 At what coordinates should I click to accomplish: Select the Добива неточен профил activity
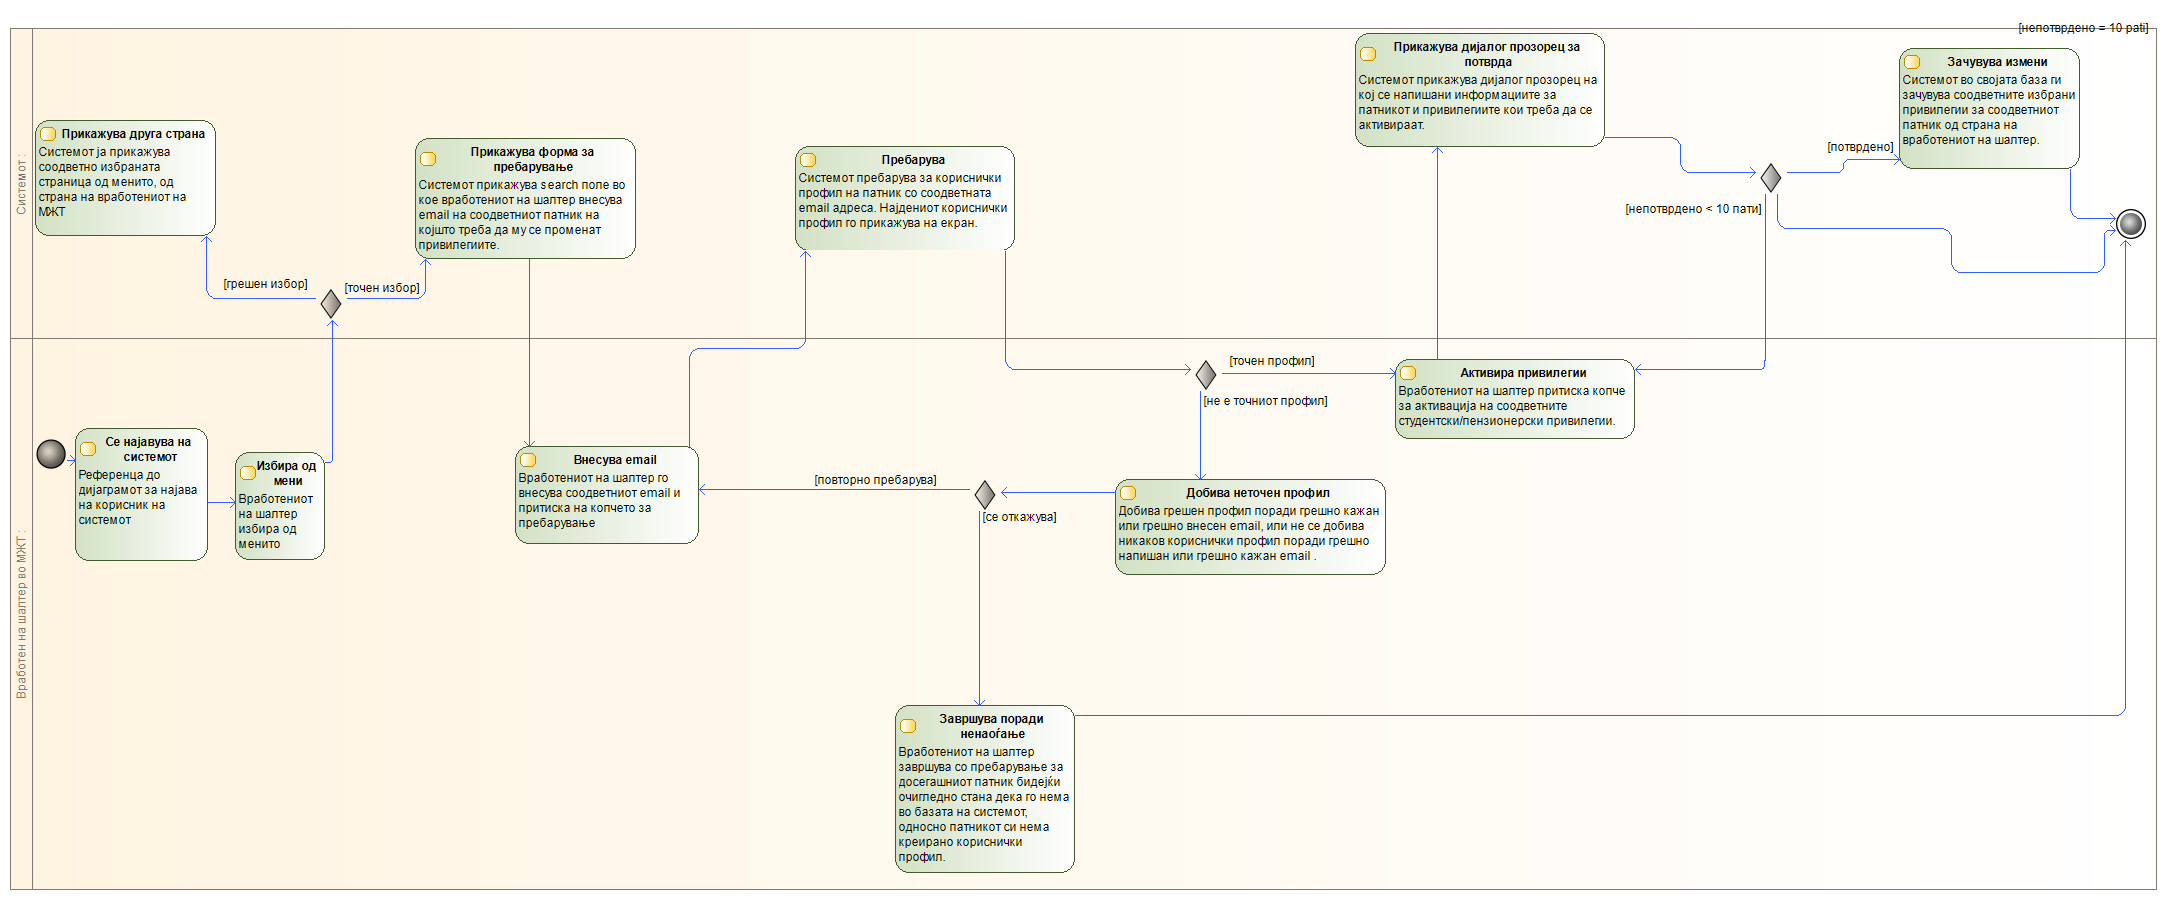click(x=1250, y=527)
